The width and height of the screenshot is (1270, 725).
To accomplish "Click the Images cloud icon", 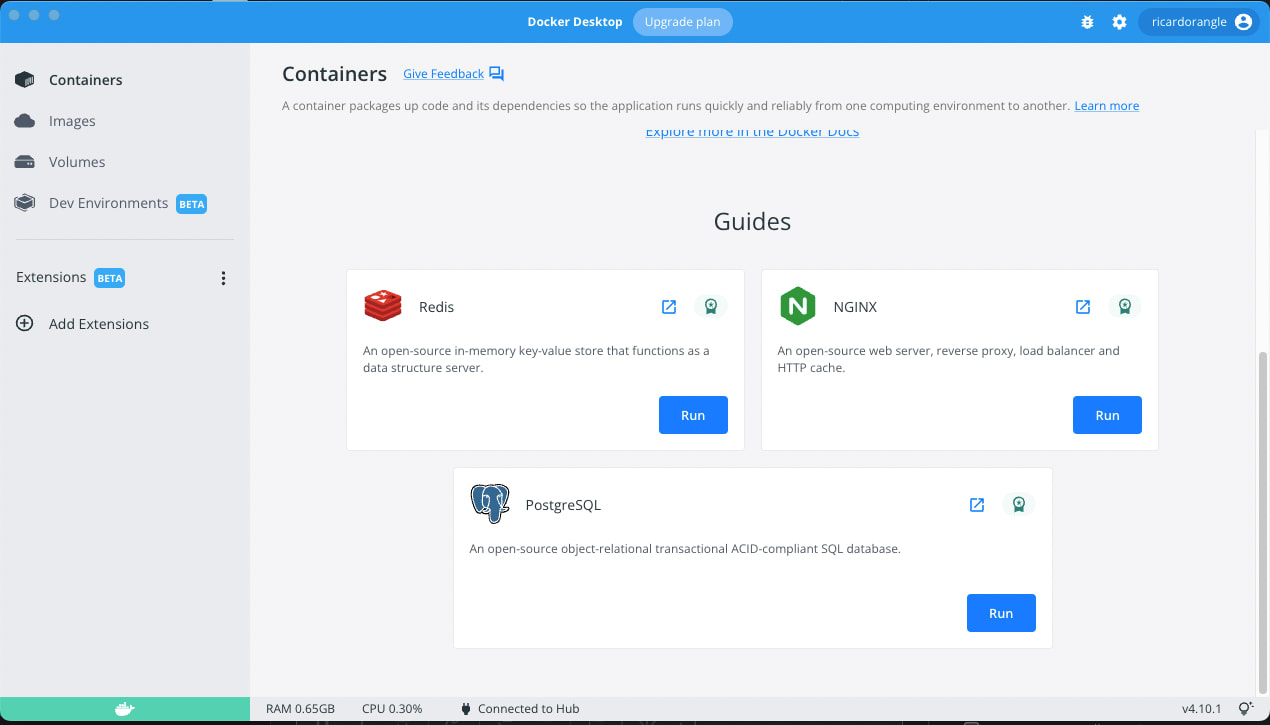I will click(25, 121).
